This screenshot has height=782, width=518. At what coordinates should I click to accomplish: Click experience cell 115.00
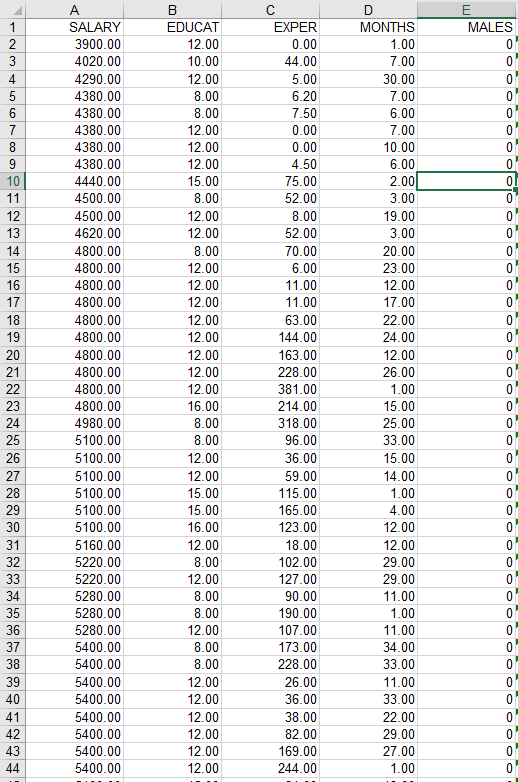point(270,493)
